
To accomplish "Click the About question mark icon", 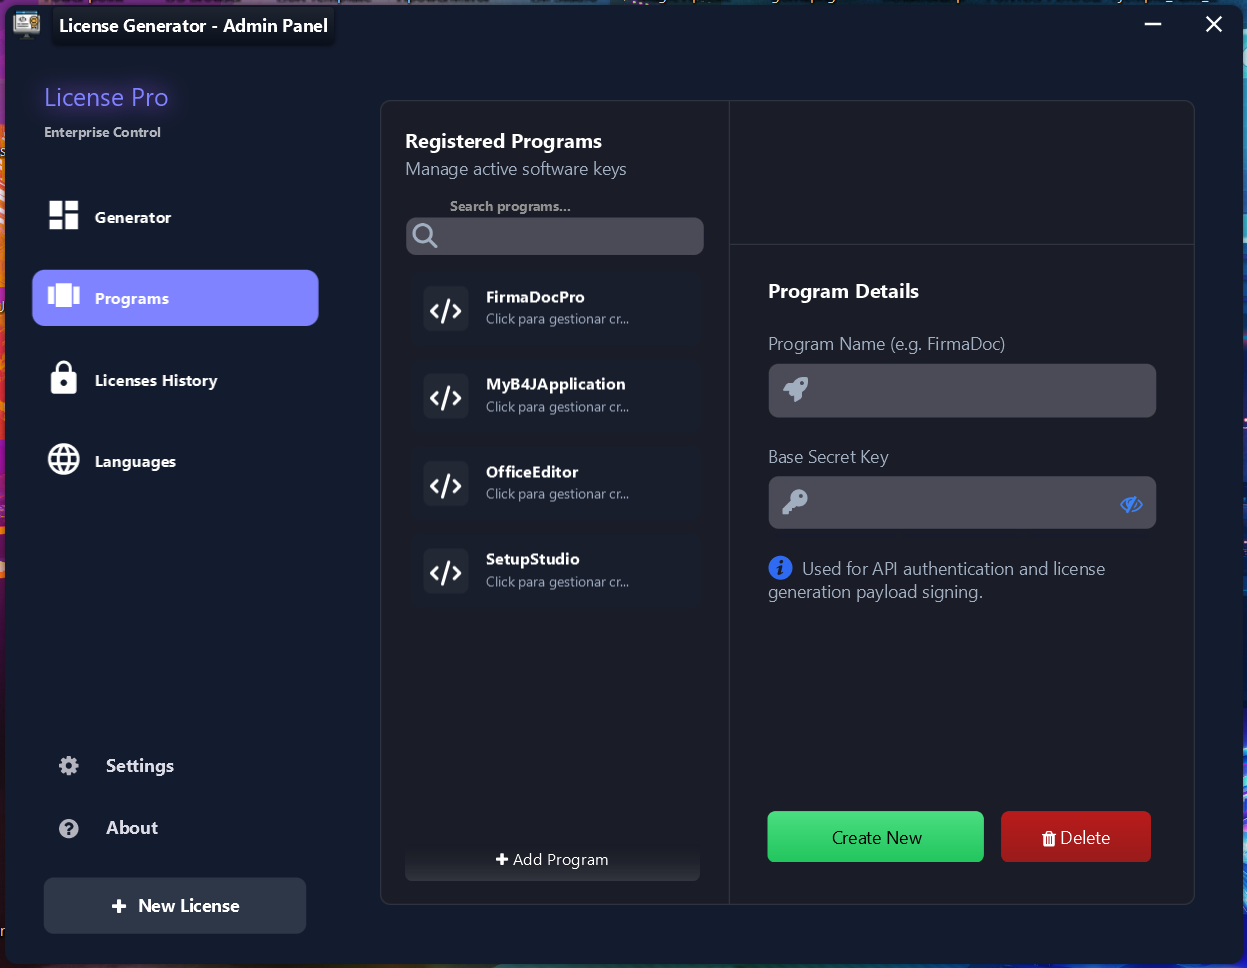I will pyautogui.click(x=69, y=828).
